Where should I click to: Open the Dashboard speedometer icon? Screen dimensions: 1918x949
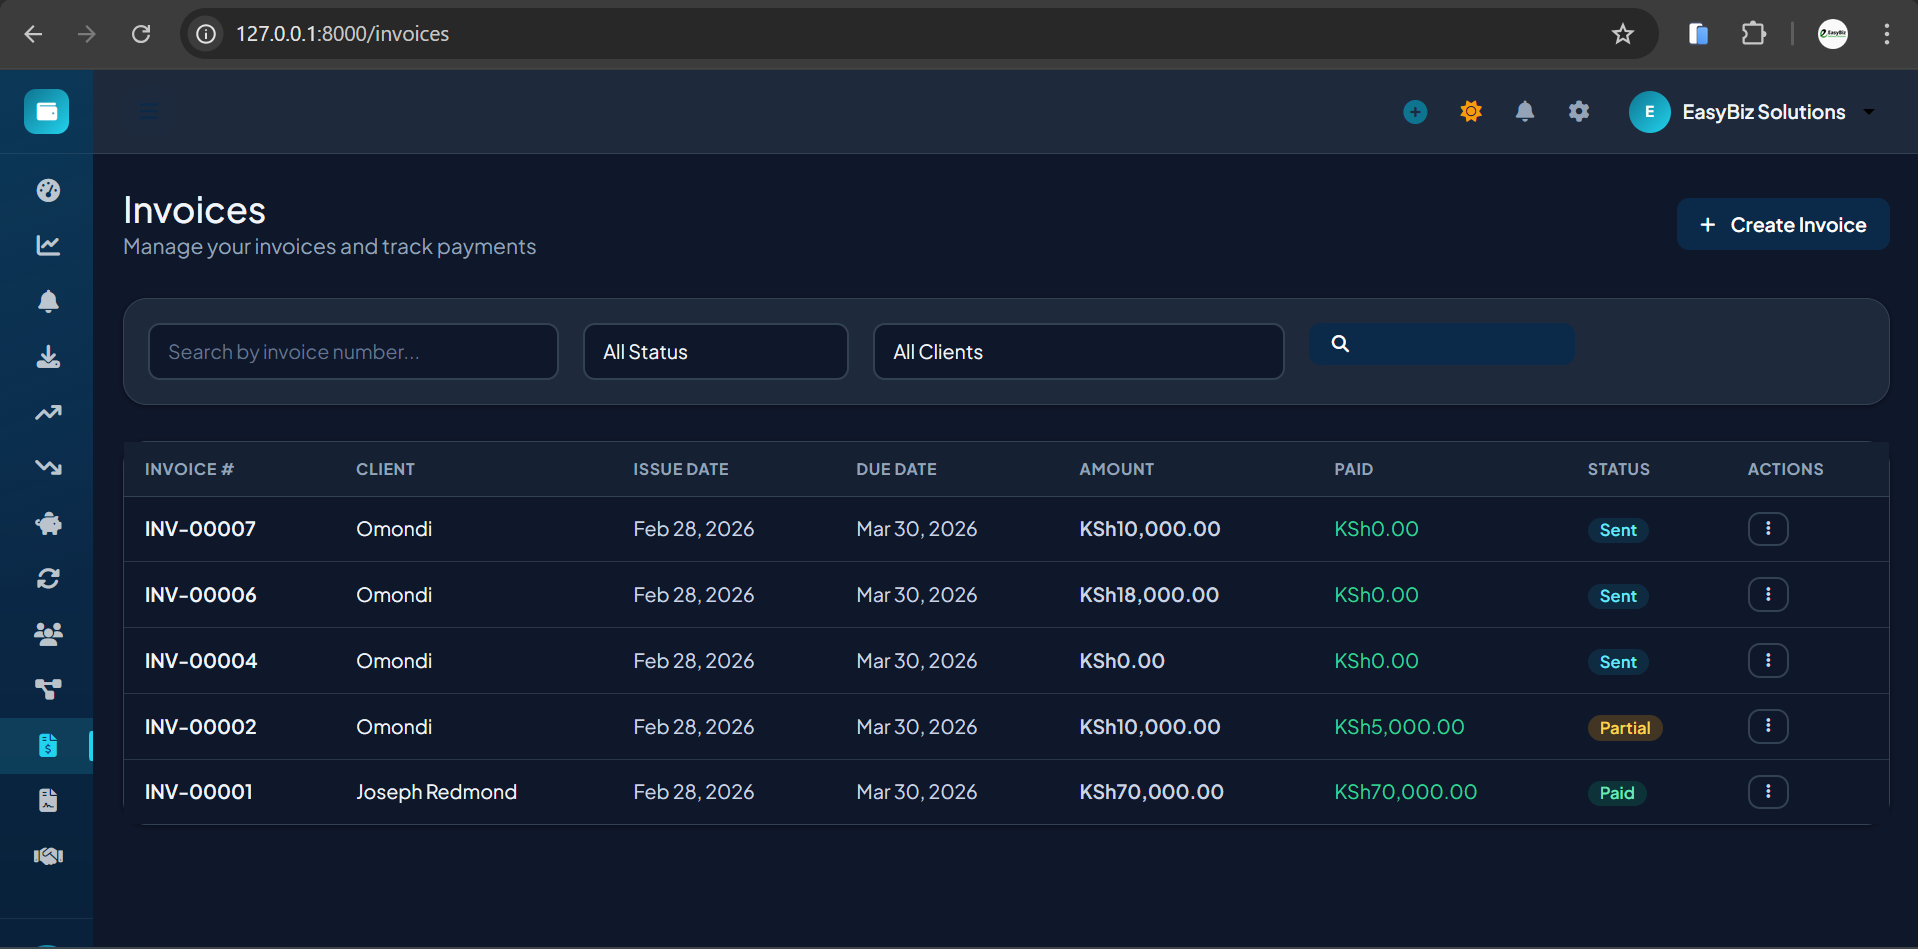pos(47,190)
